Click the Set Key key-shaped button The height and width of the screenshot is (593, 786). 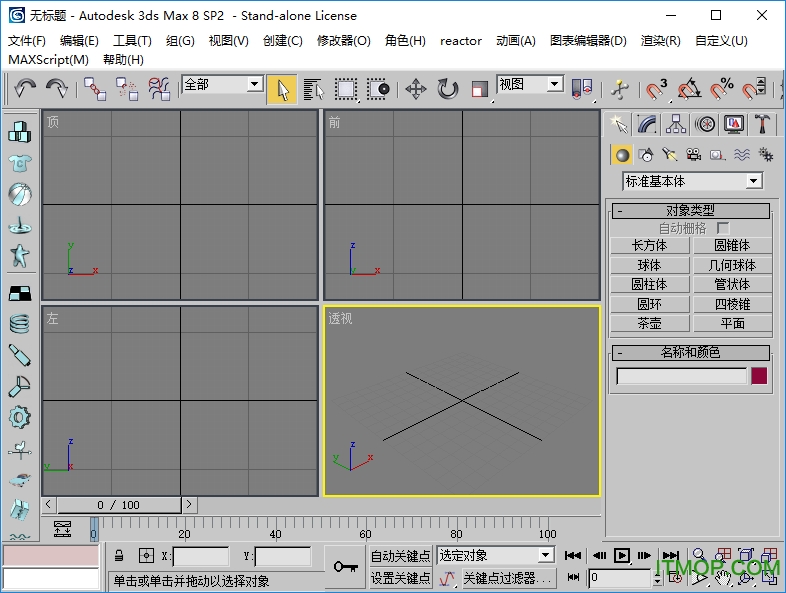click(346, 567)
